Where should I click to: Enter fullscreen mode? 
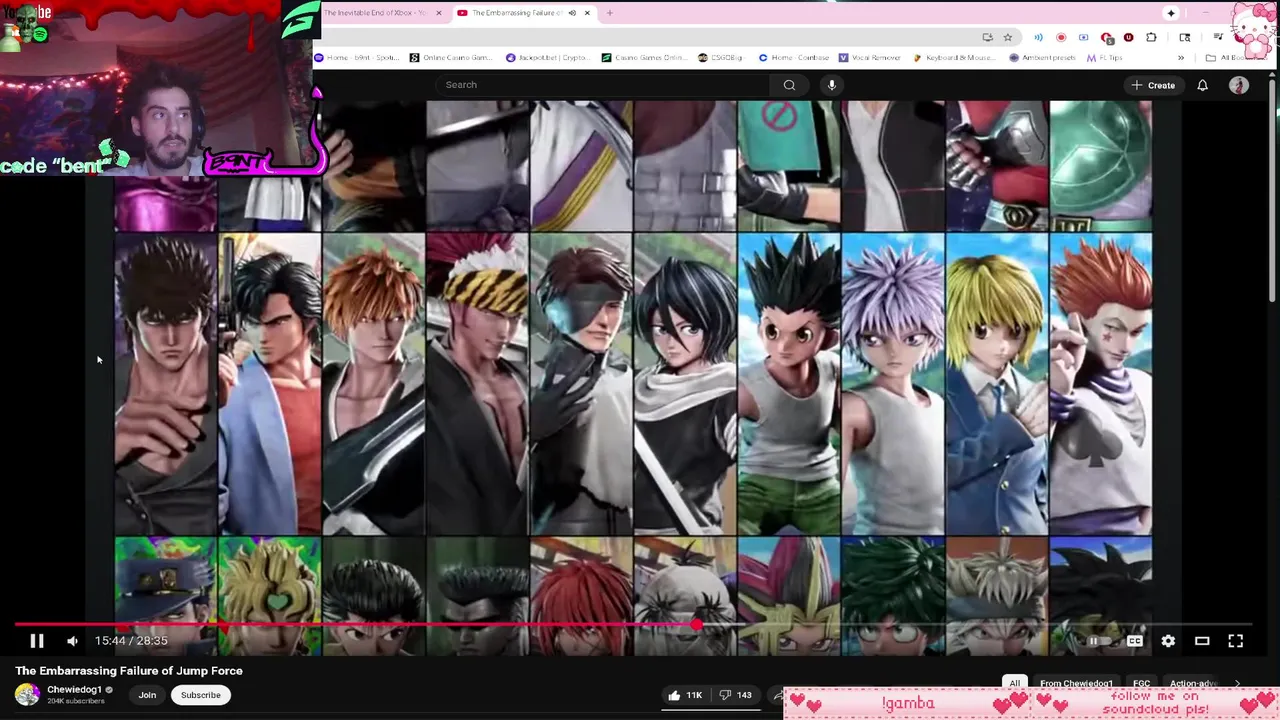[1236, 641]
